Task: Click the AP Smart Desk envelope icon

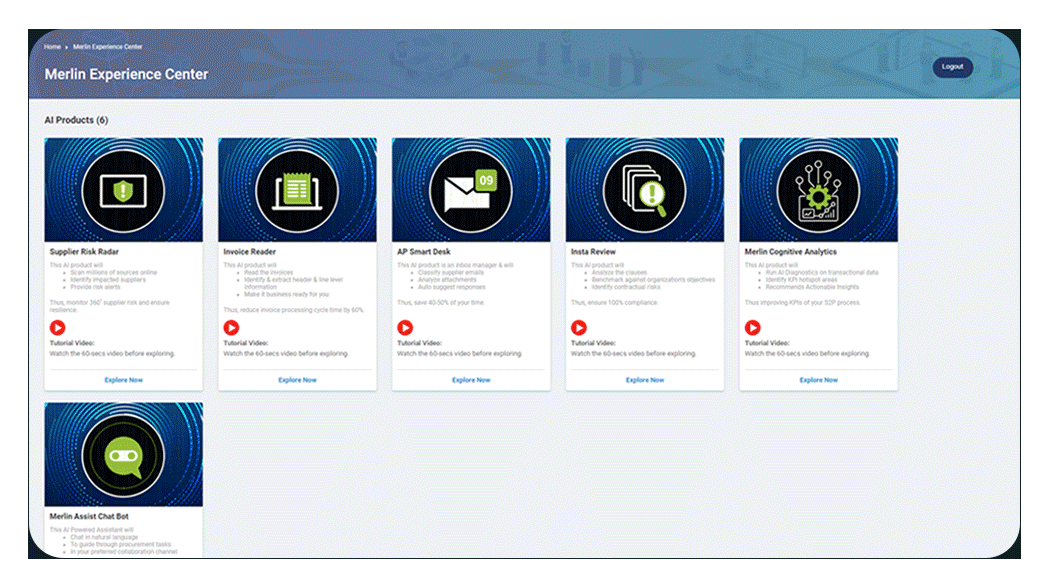Action: click(x=471, y=191)
